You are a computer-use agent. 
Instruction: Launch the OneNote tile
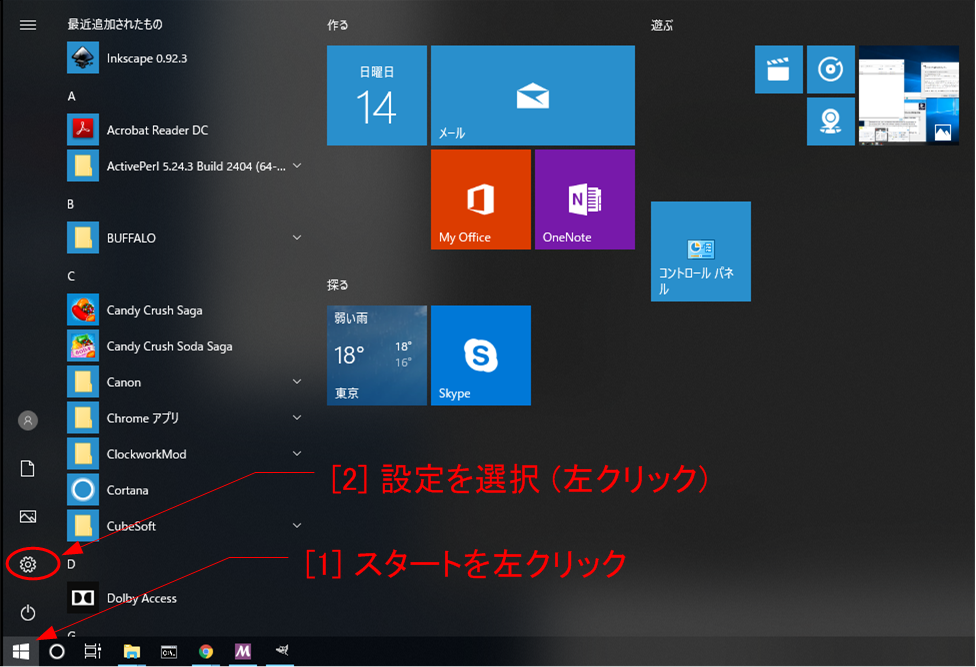(584, 199)
